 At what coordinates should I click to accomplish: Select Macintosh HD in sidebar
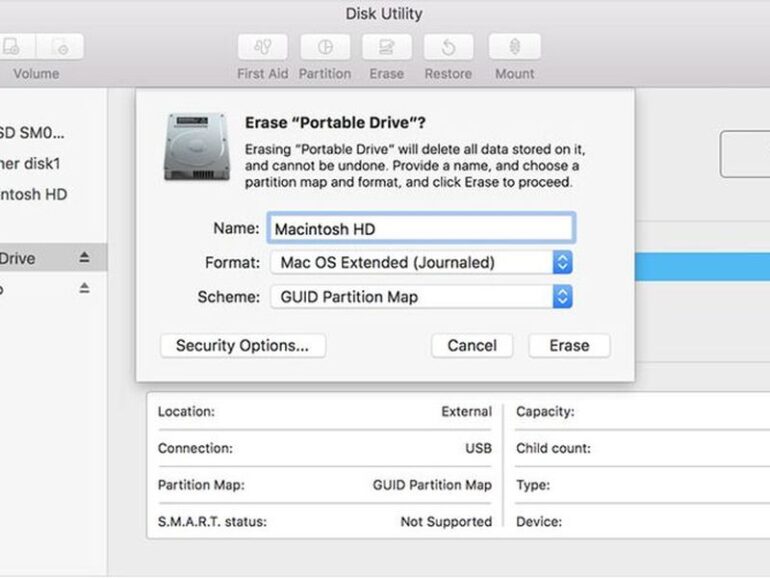pos(34,195)
